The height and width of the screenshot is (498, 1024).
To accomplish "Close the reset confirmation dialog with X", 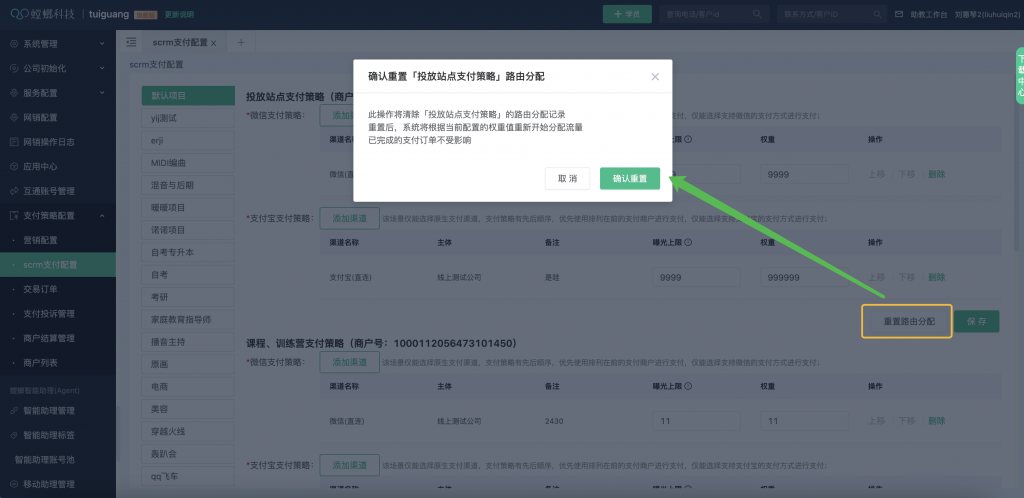I will (655, 76).
